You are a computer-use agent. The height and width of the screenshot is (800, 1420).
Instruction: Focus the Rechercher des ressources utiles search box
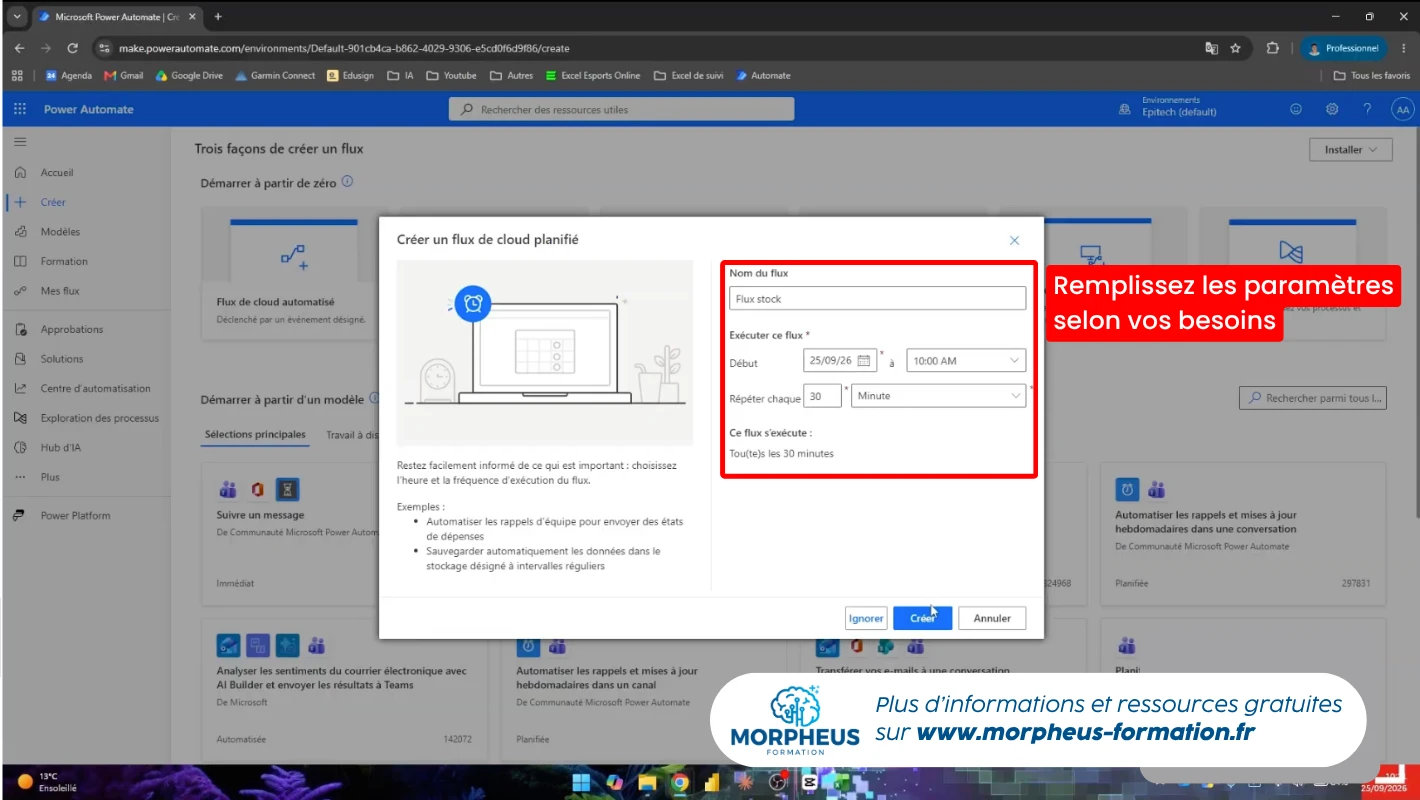pos(621,109)
